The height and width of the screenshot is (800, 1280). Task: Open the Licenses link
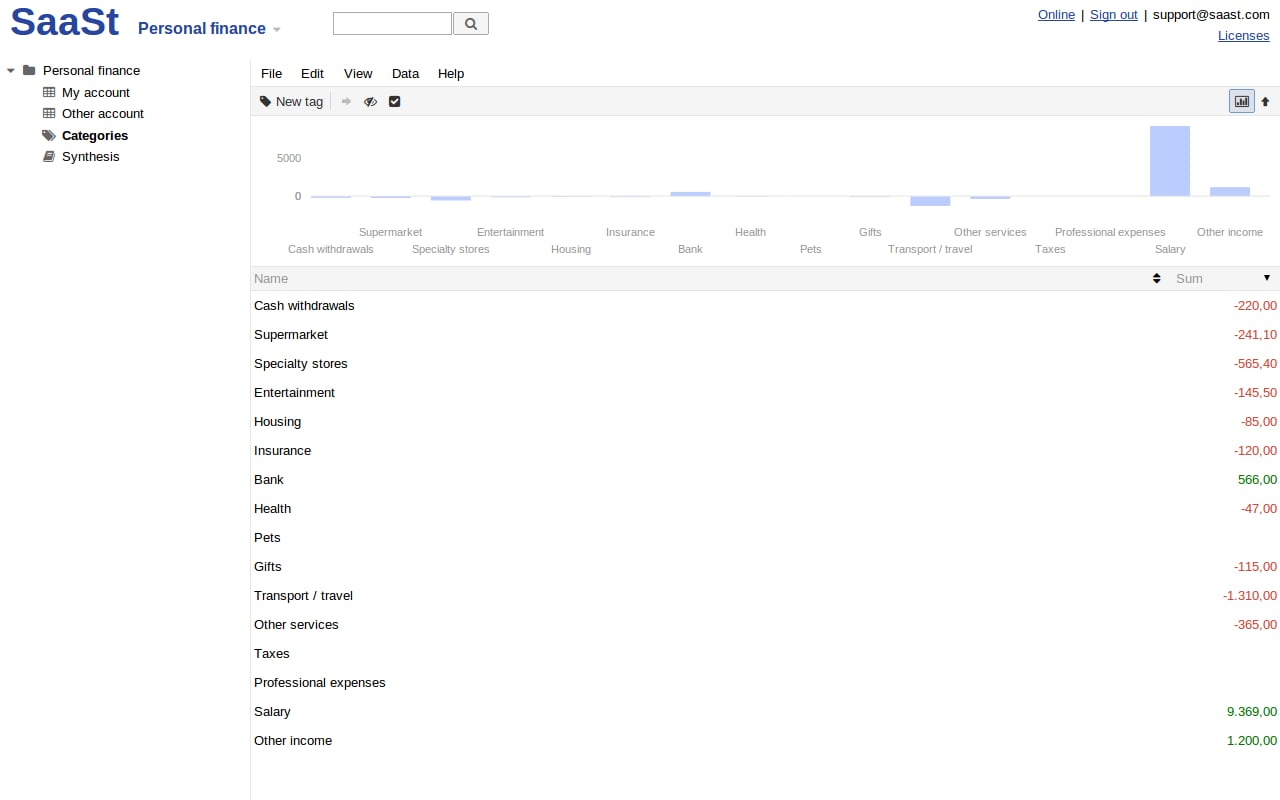[1244, 35]
